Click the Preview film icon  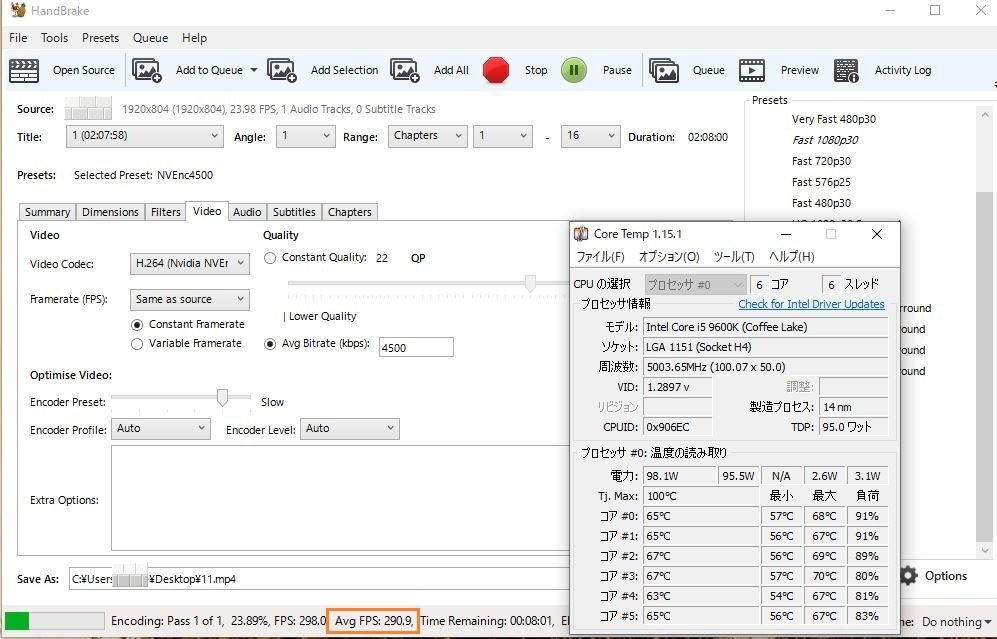tap(752, 71)
